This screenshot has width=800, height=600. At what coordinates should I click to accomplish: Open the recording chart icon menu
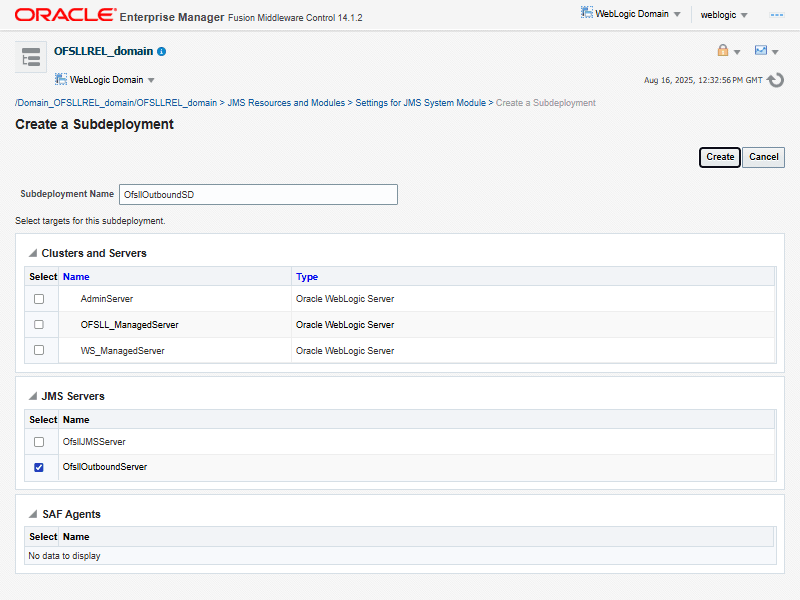pyautogui.click(x=761, y=50)
